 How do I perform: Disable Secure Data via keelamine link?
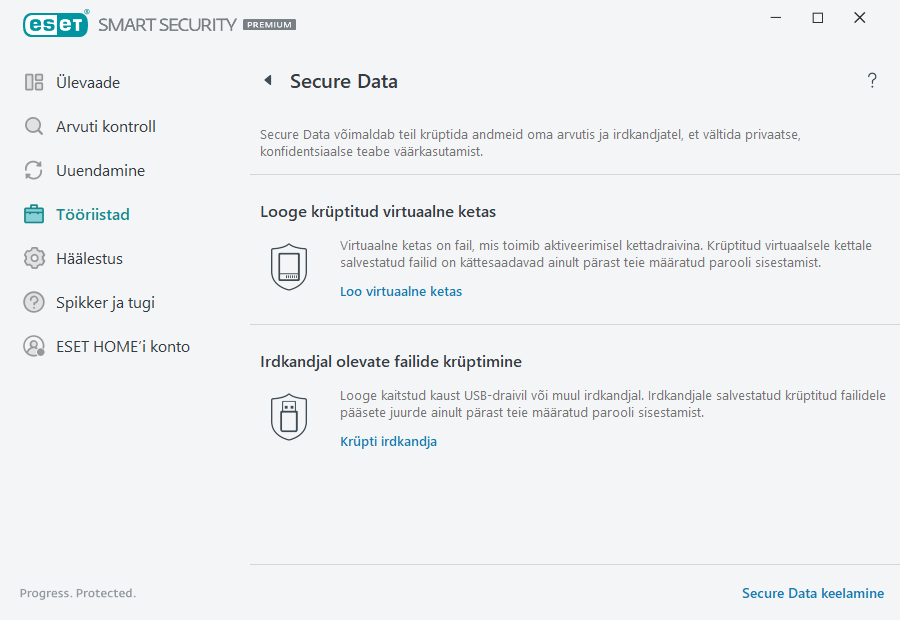coord(812,593)
